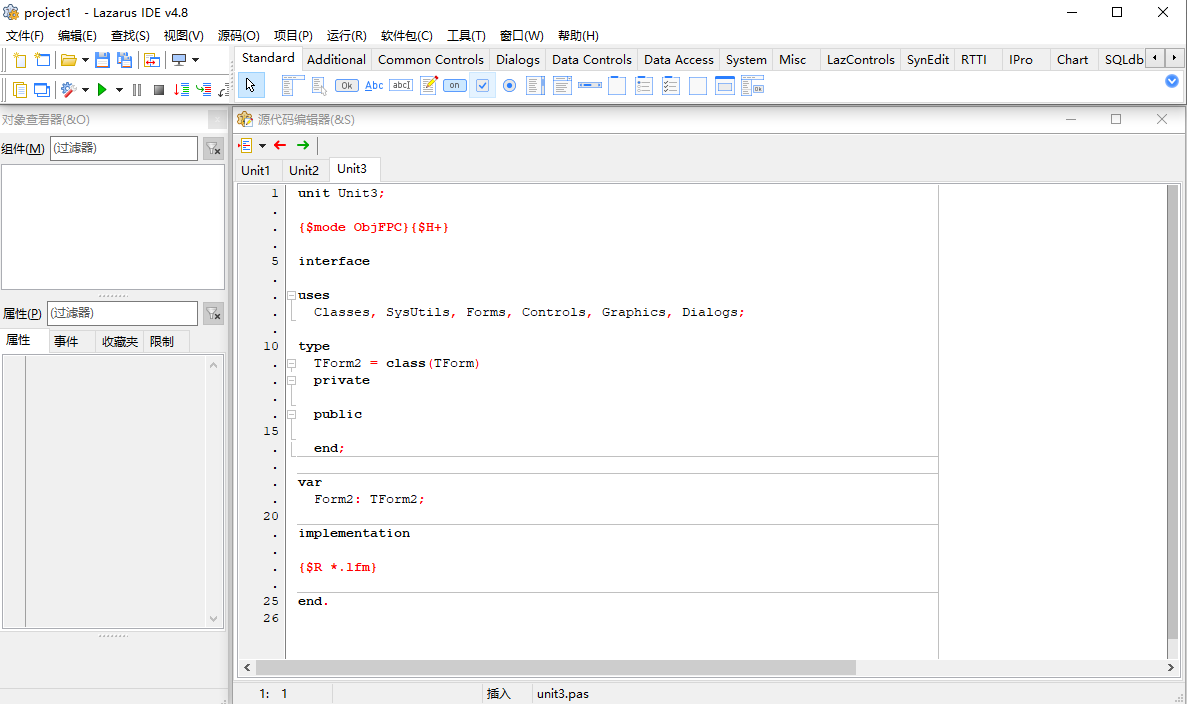
Task: Jump forward with the green arrow
Action: pyautogui.click(x=303, y=145)
